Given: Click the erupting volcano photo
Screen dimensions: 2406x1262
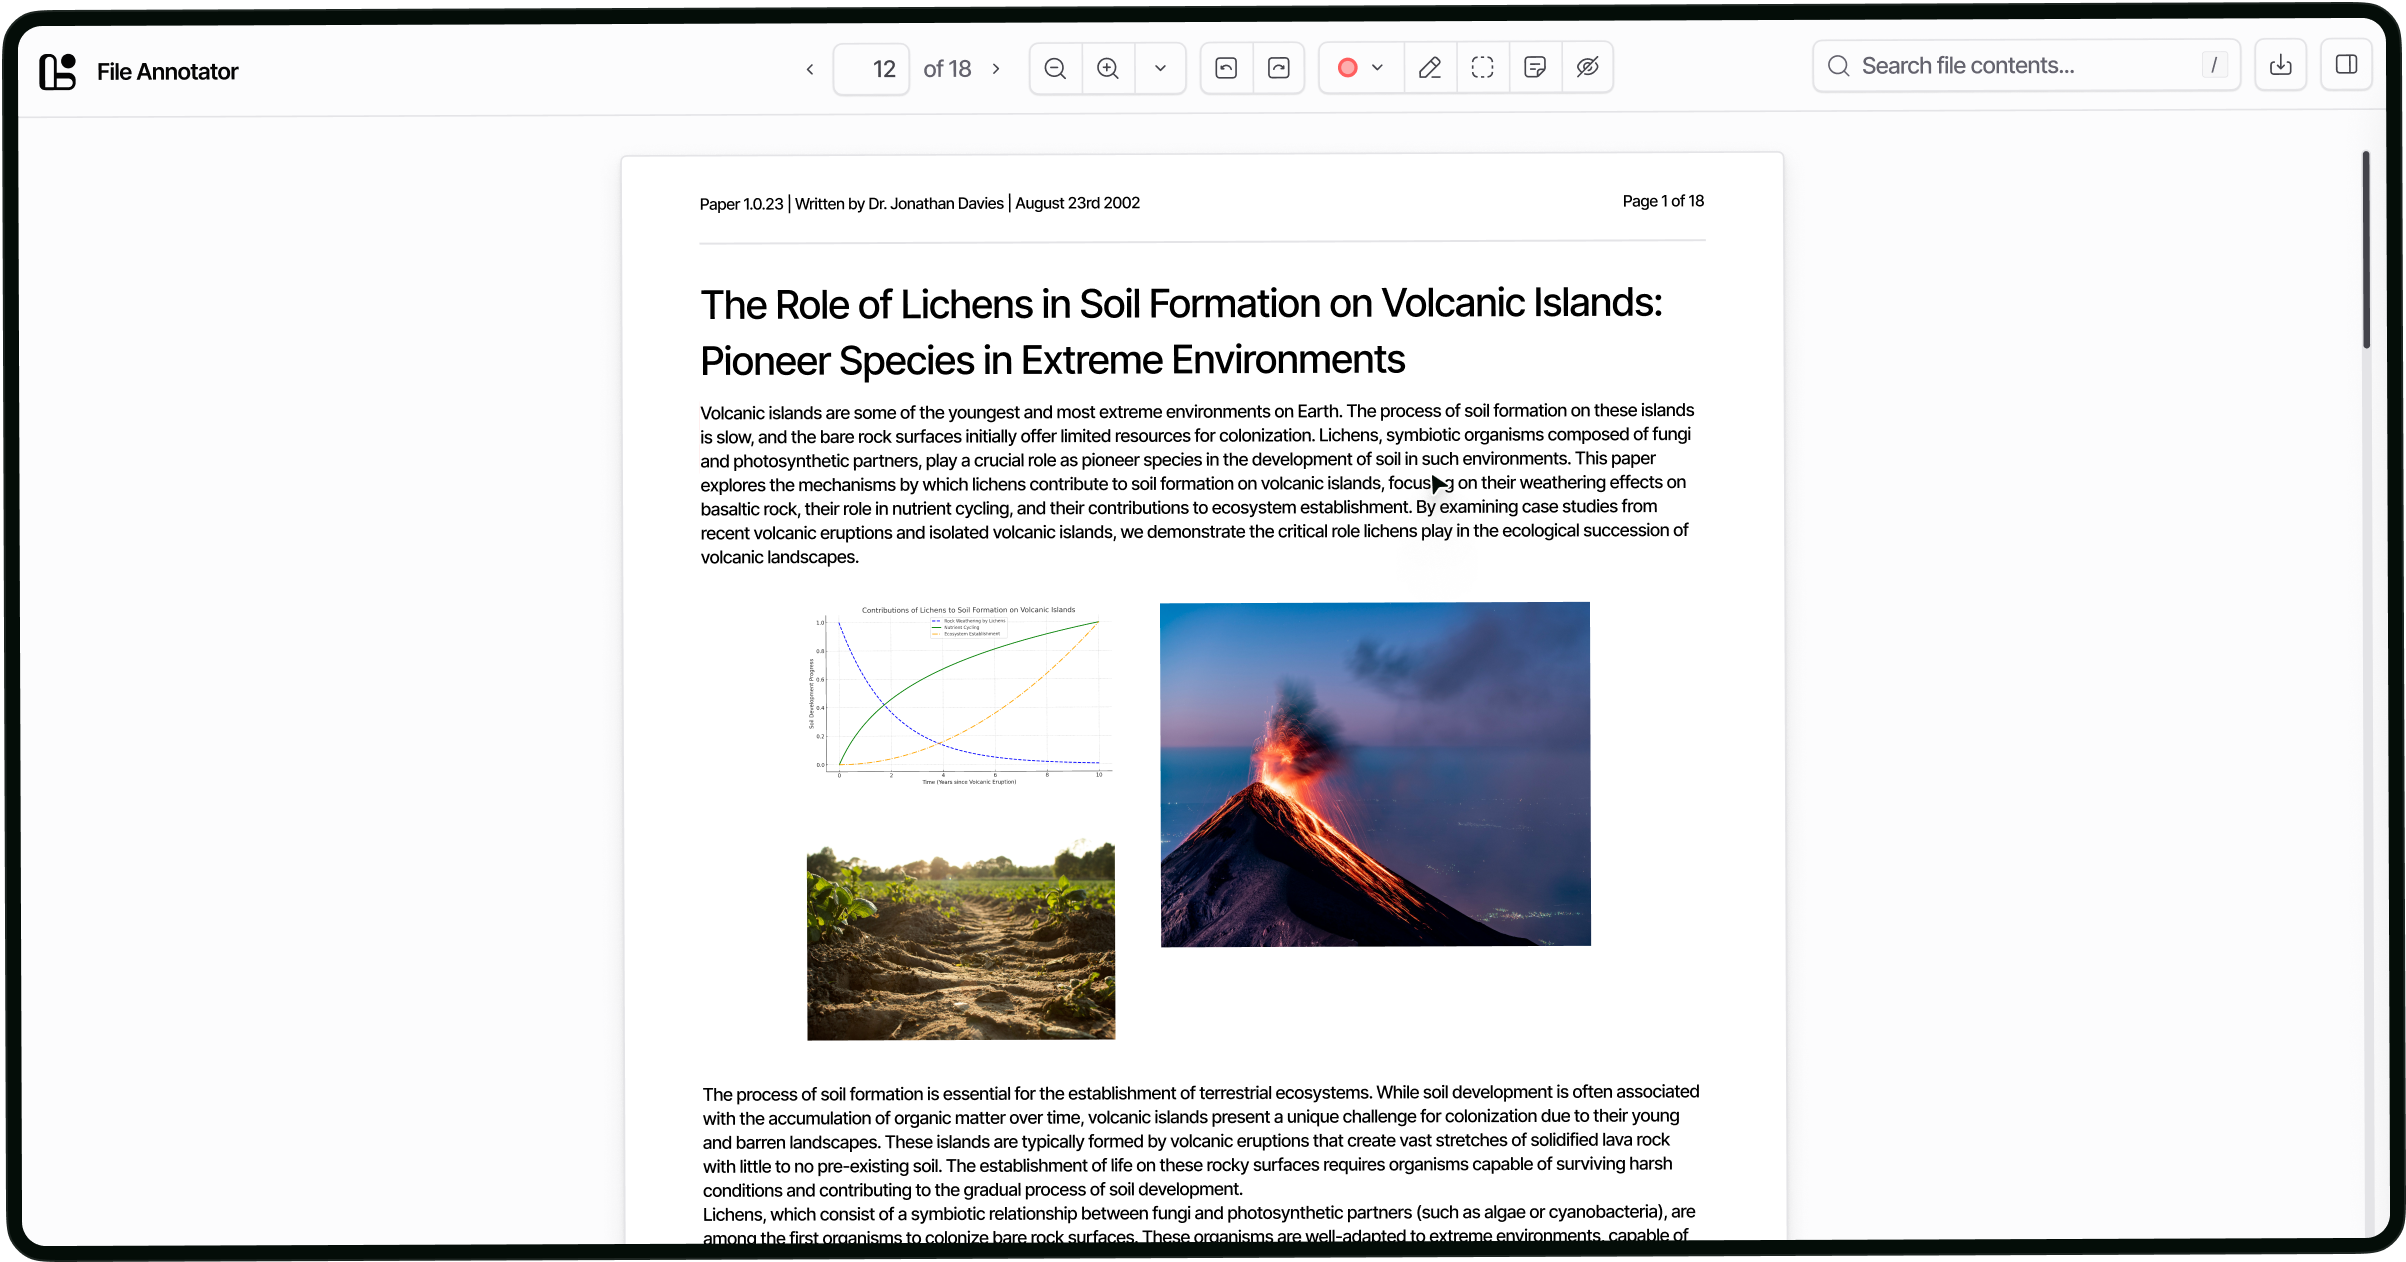Looking at the screenshot, I should coord(1374,774).
